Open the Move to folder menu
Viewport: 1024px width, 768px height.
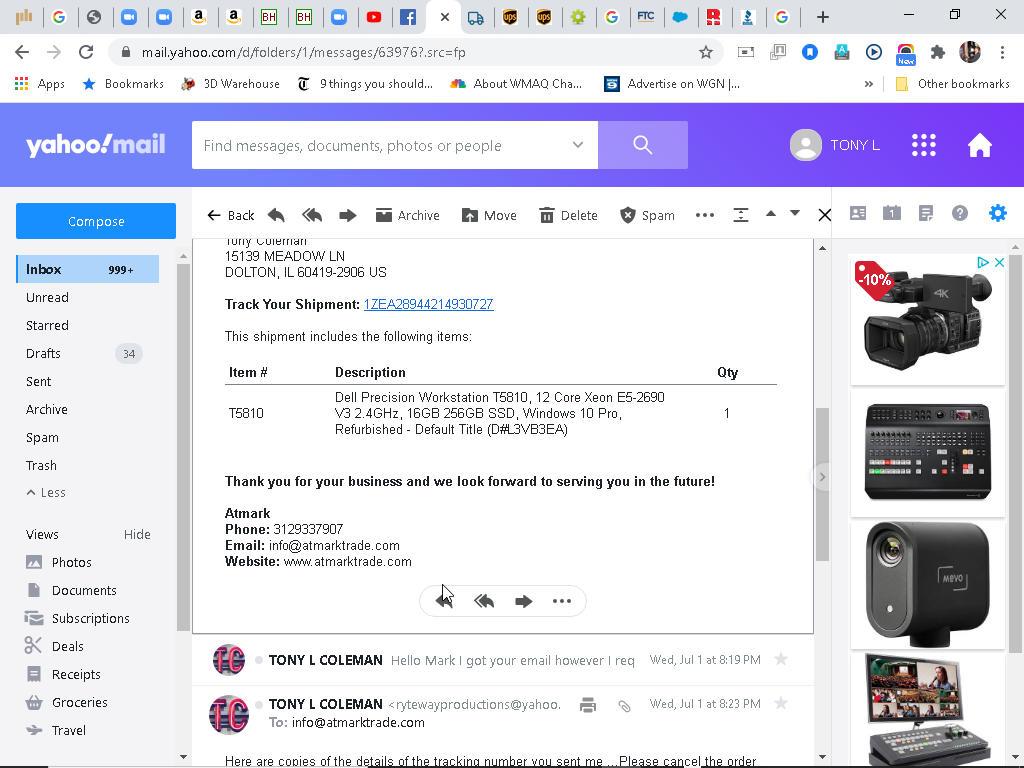[488, 215]
